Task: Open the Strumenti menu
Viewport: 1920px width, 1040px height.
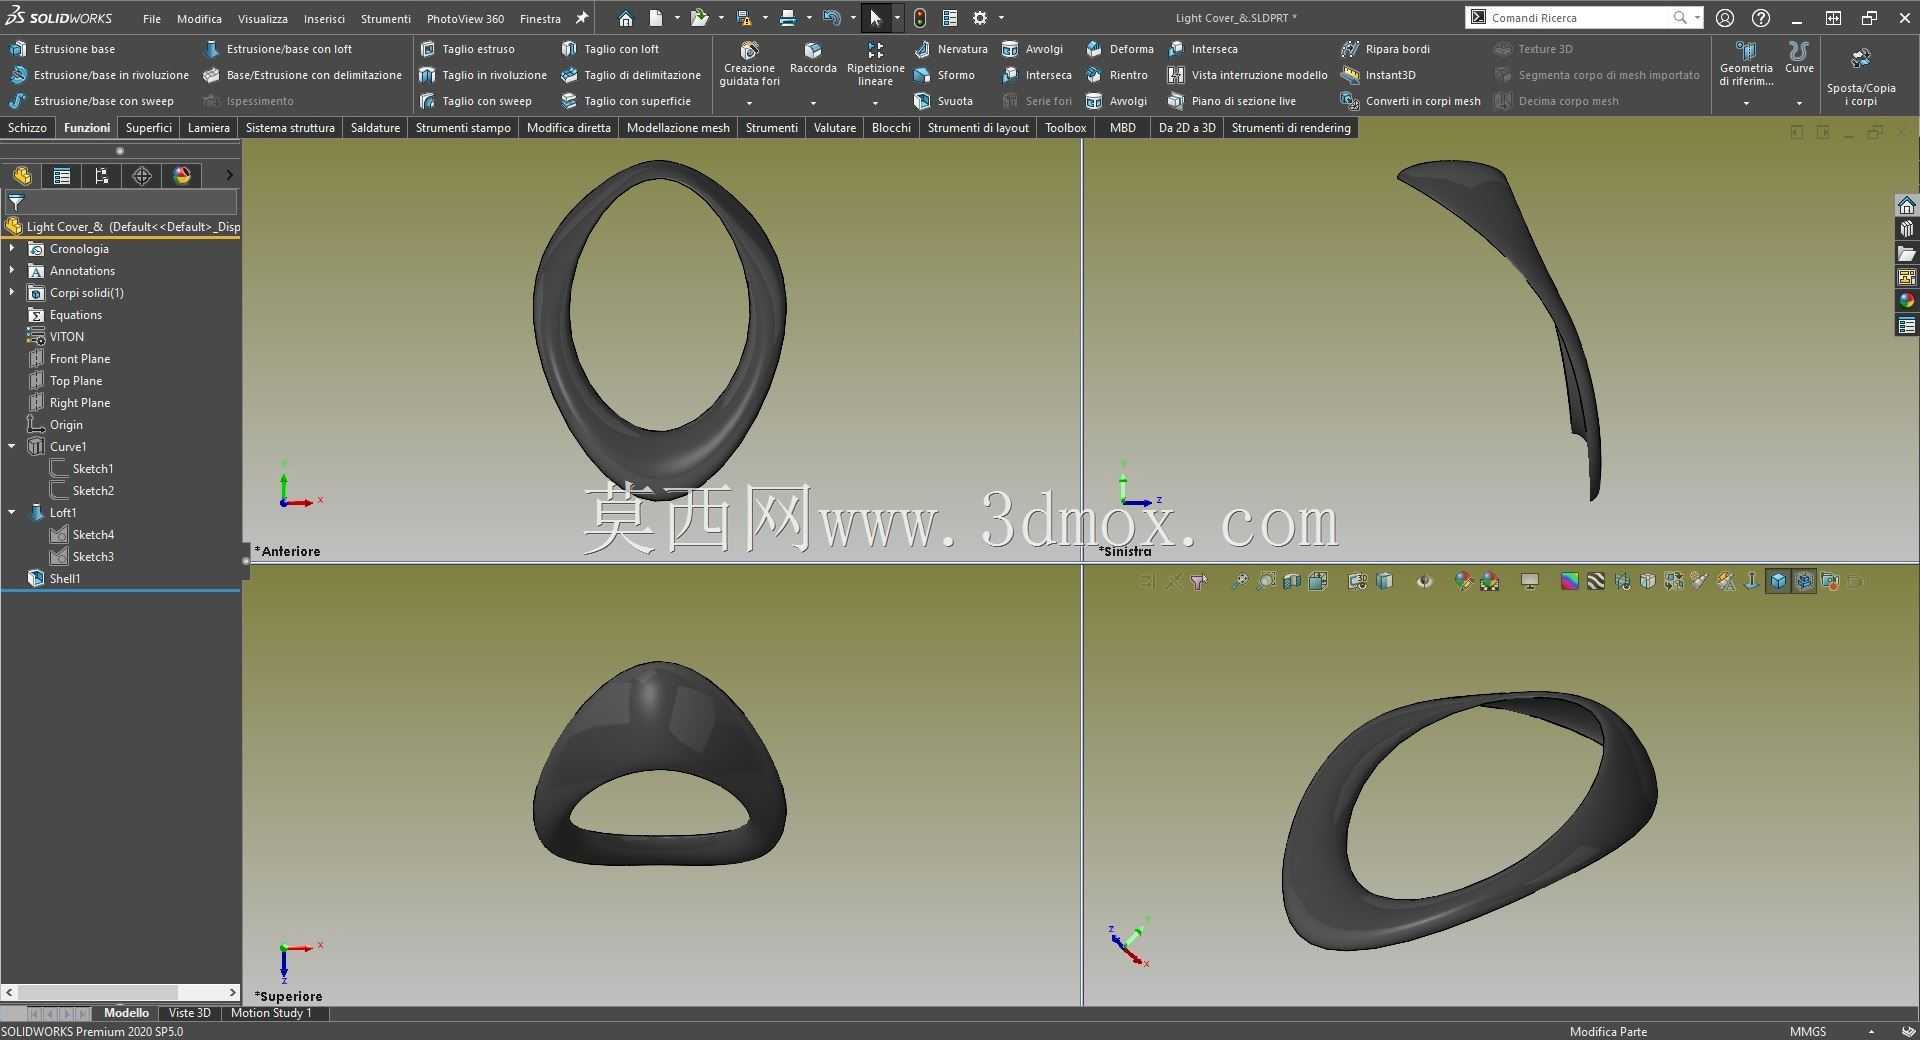Action: [386, 18]
